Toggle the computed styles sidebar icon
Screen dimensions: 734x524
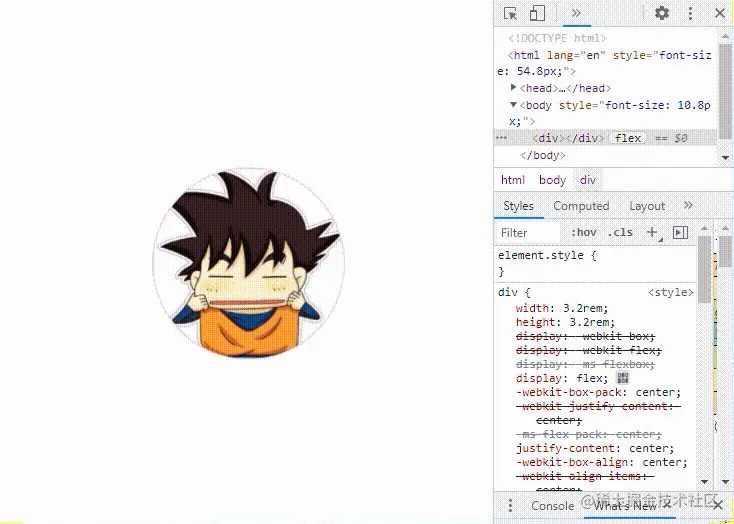pyautogui.click(x=680, y=232)
